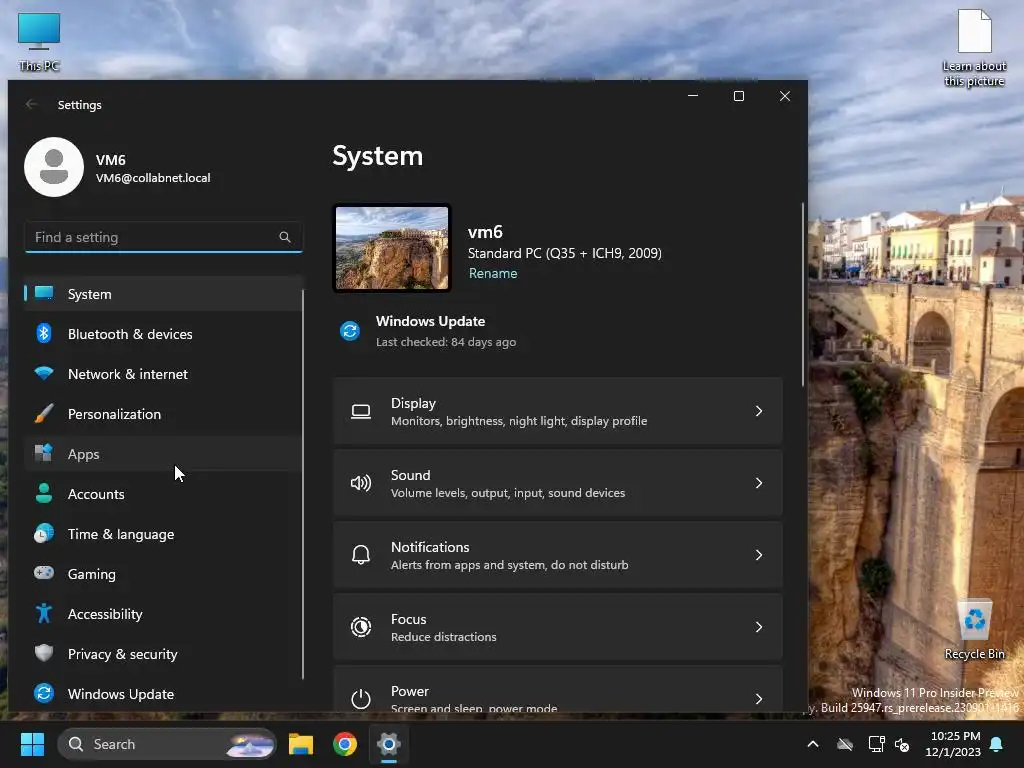This screenshot has width=1024, height=768.
Task: Click the Notifications bell icon in Settings
Action: point(360,555)
